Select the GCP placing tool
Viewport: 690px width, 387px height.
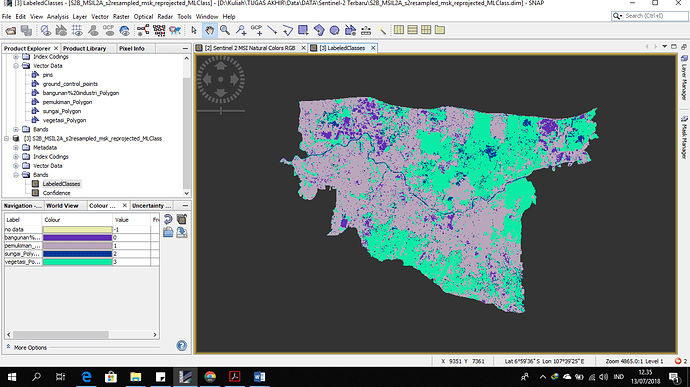point(257,30)
